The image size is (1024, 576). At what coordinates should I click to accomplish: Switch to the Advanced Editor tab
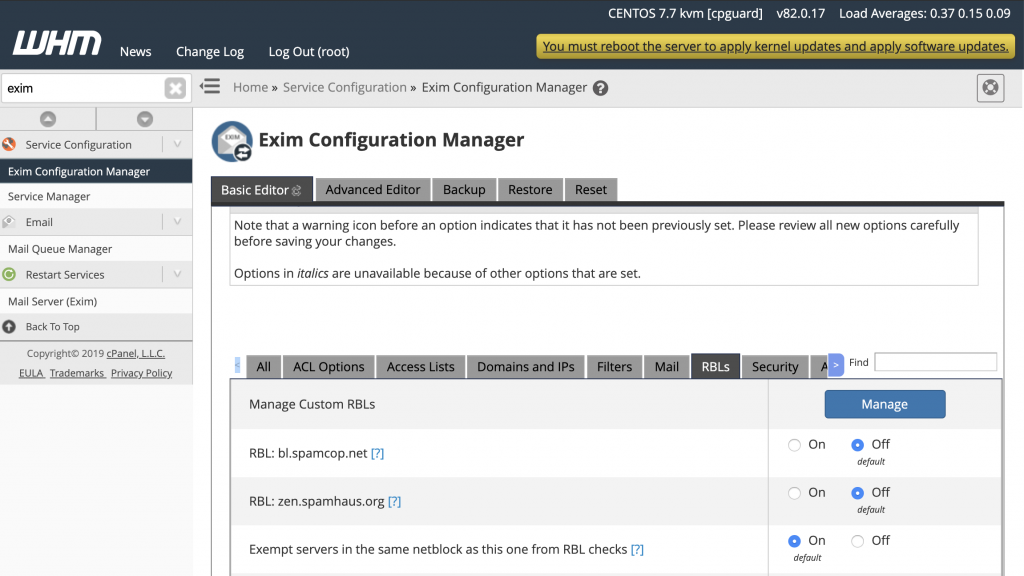coord(373,189)
